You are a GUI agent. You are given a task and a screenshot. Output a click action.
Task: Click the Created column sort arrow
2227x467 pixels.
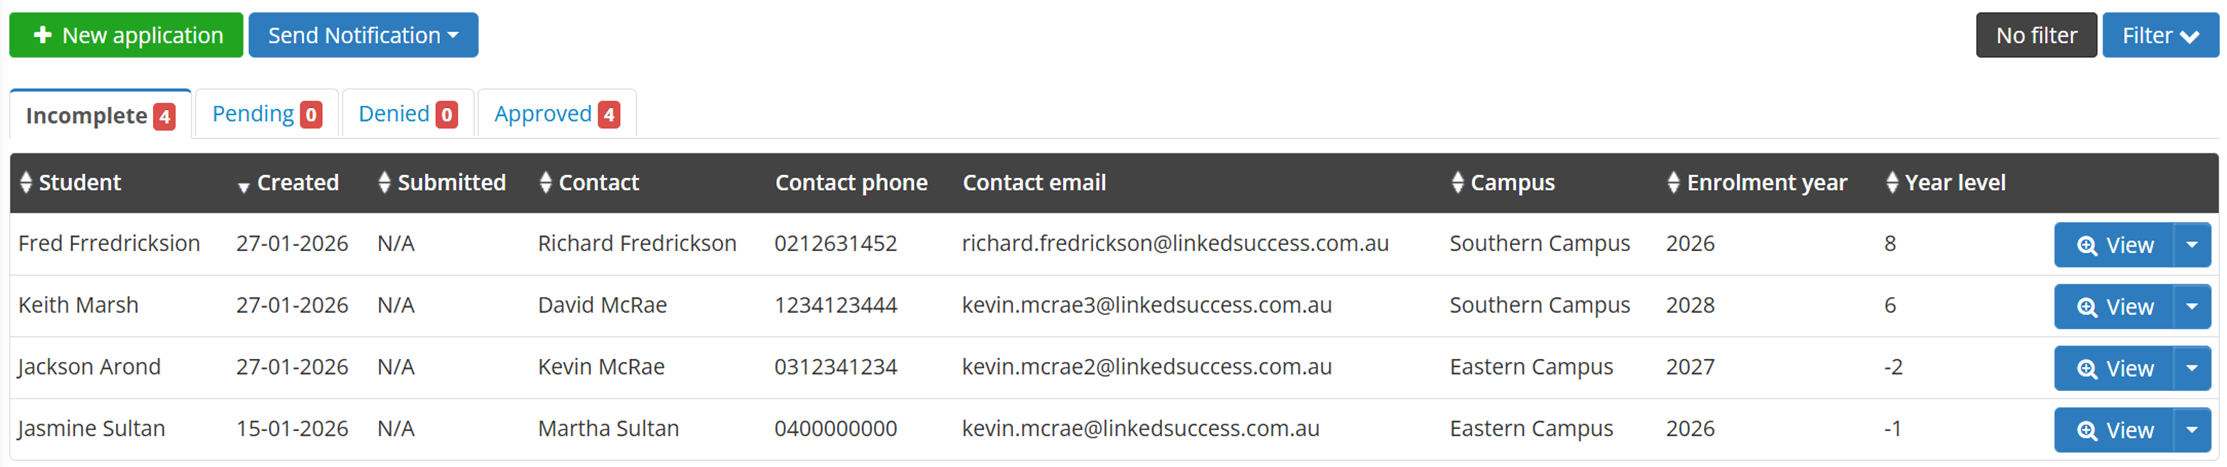click(243, 186)
